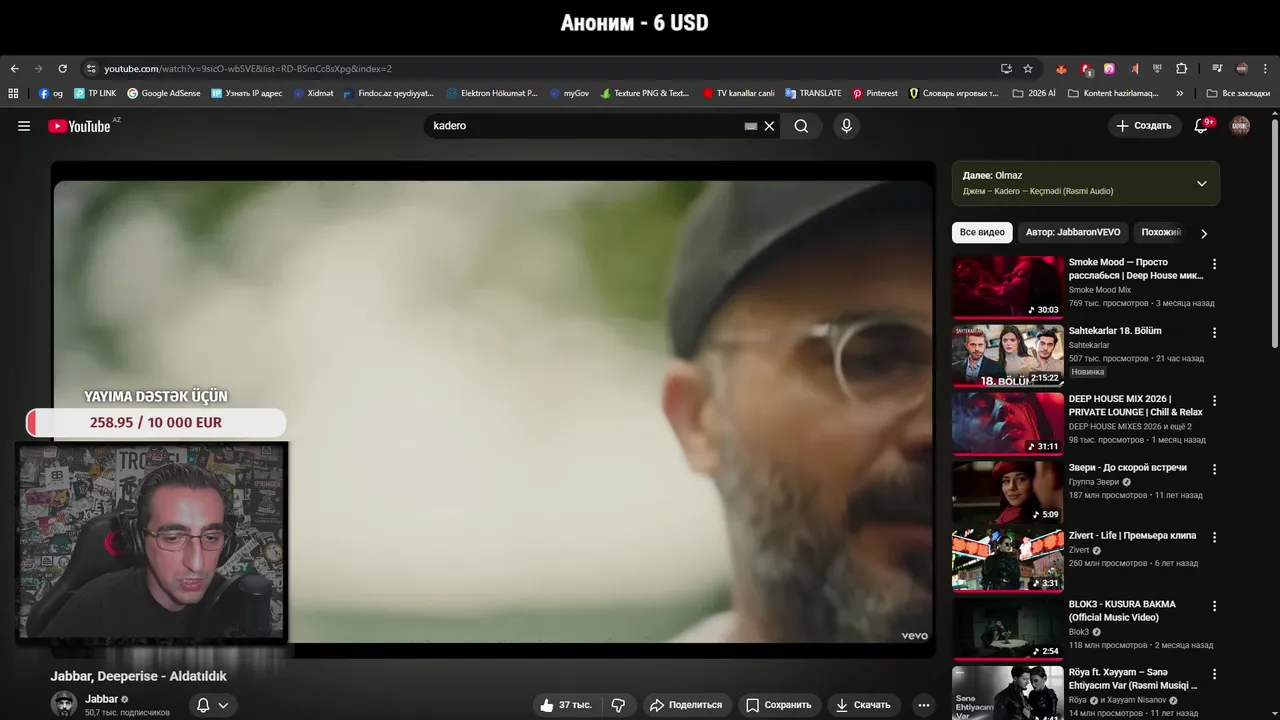This screenshot has width=1280, height=720.
Task: Open the TV kanallar canli bookmark
Action: click(x=738, y=93)
